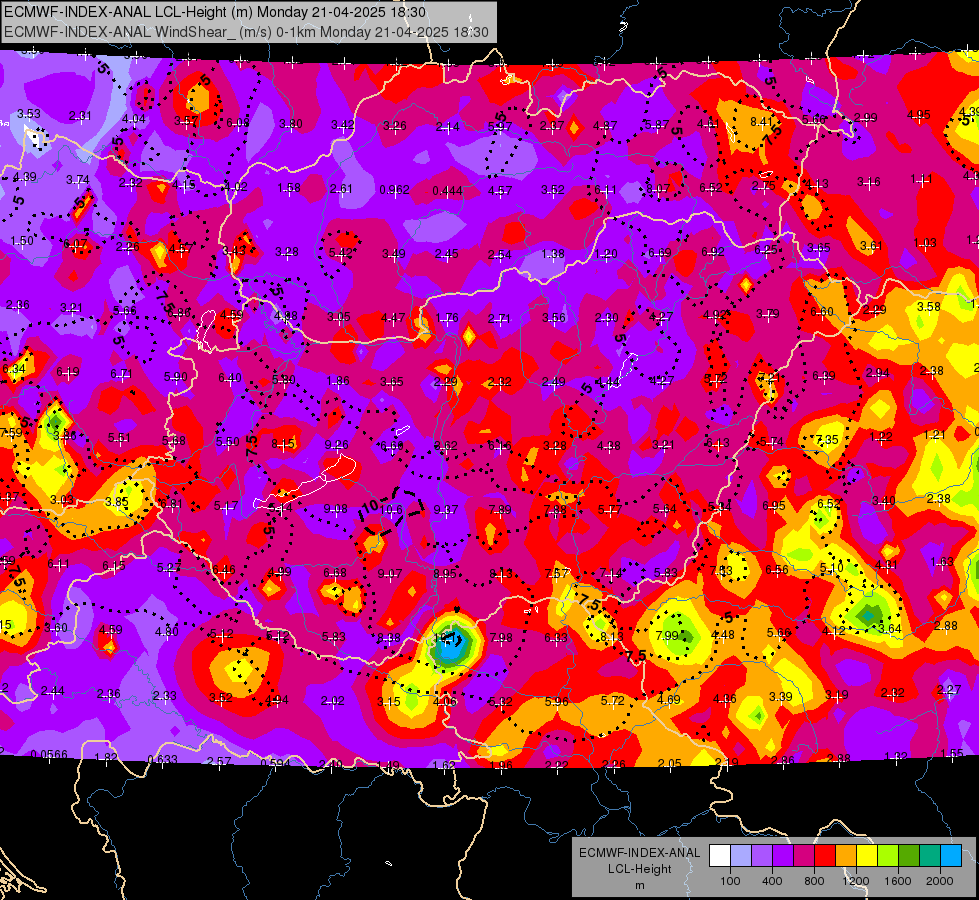Click the legend tick label '1600'
This screenshot has height=900, width=979.
pyautogui.click(x=898, y=881)
